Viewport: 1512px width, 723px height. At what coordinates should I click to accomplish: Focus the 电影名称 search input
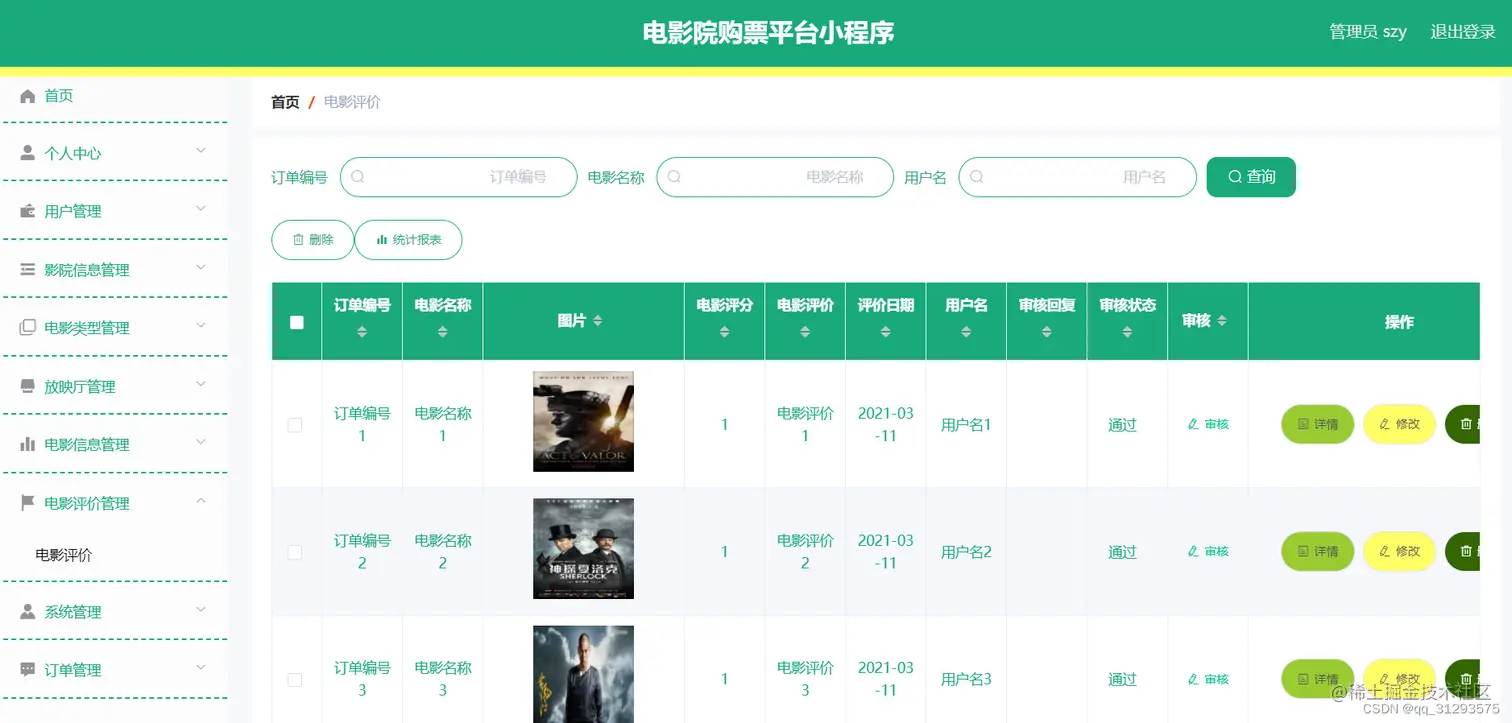coord(775,177)
